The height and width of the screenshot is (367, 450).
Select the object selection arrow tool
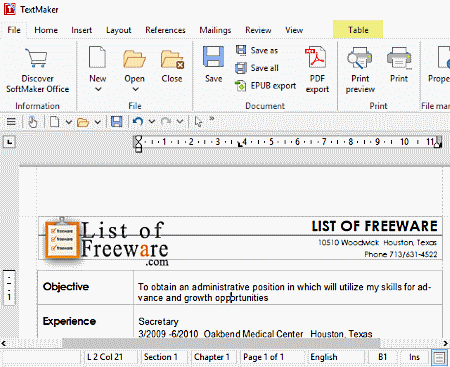pos(198,122)
